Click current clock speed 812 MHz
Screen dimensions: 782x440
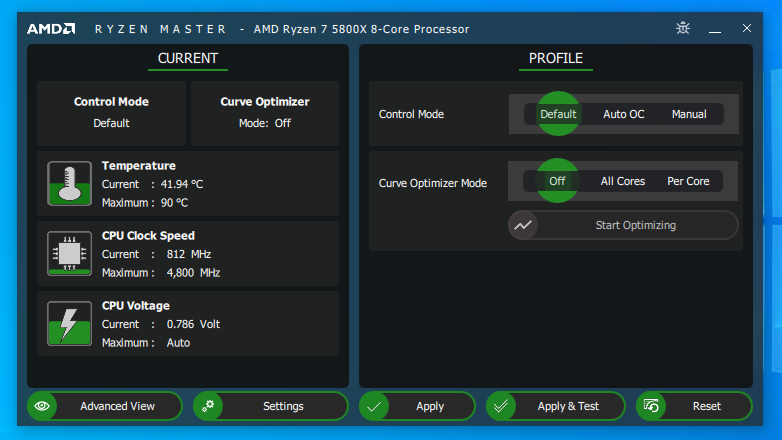189,254
